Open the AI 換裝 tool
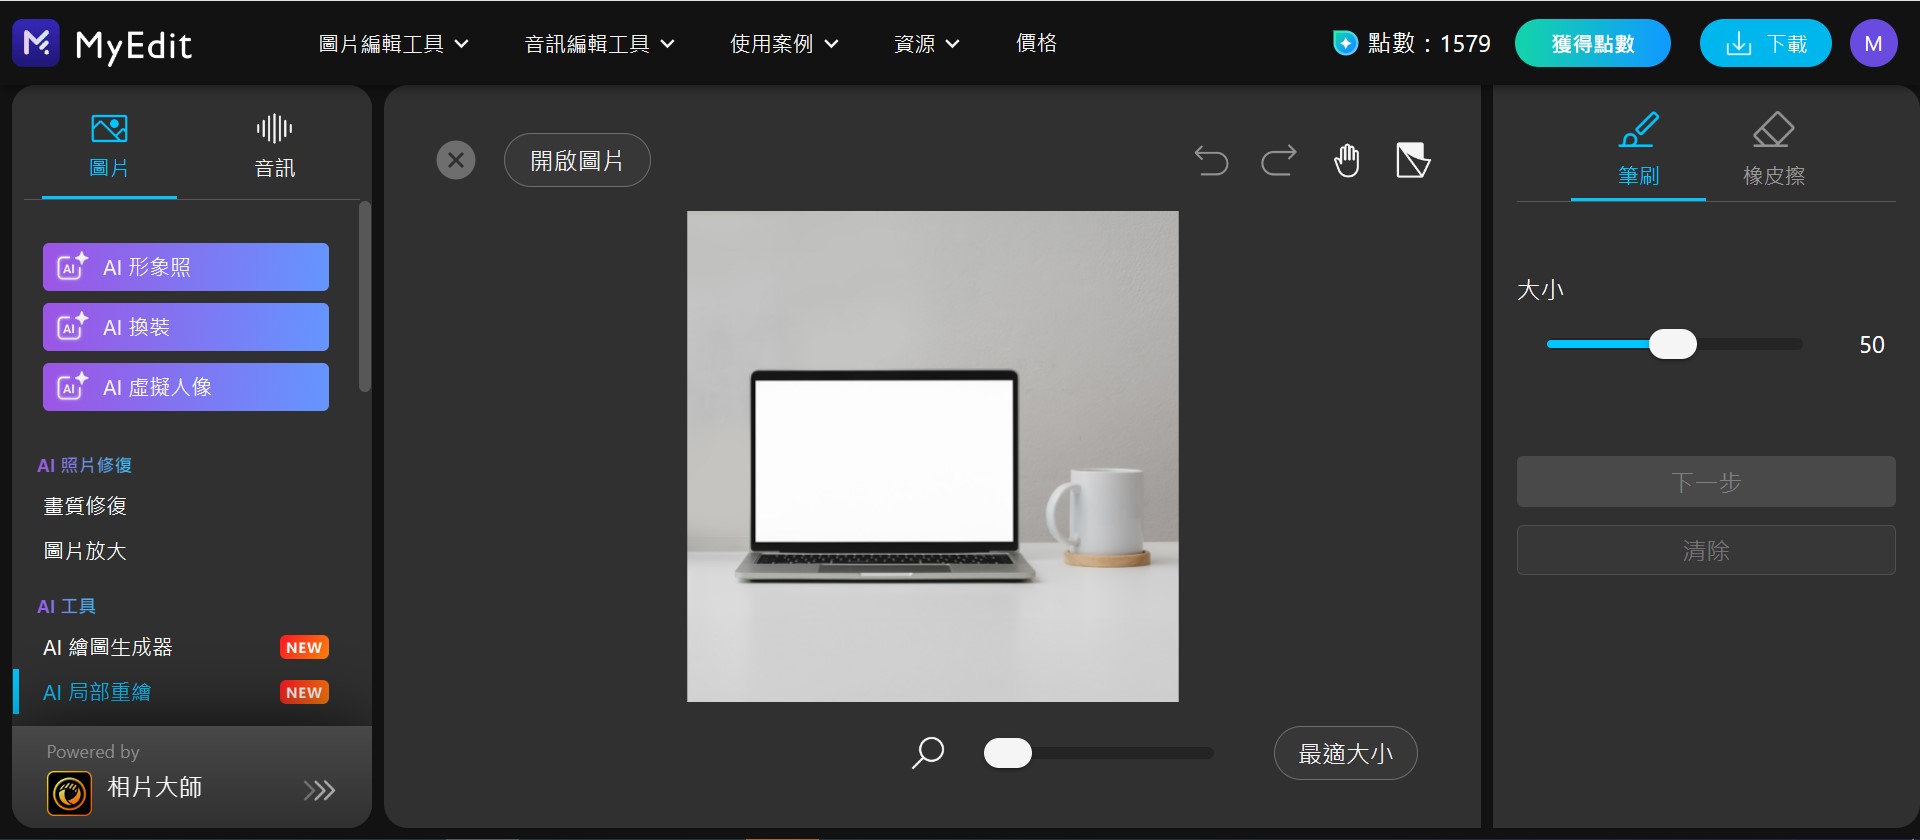 [x=186, y=327]
